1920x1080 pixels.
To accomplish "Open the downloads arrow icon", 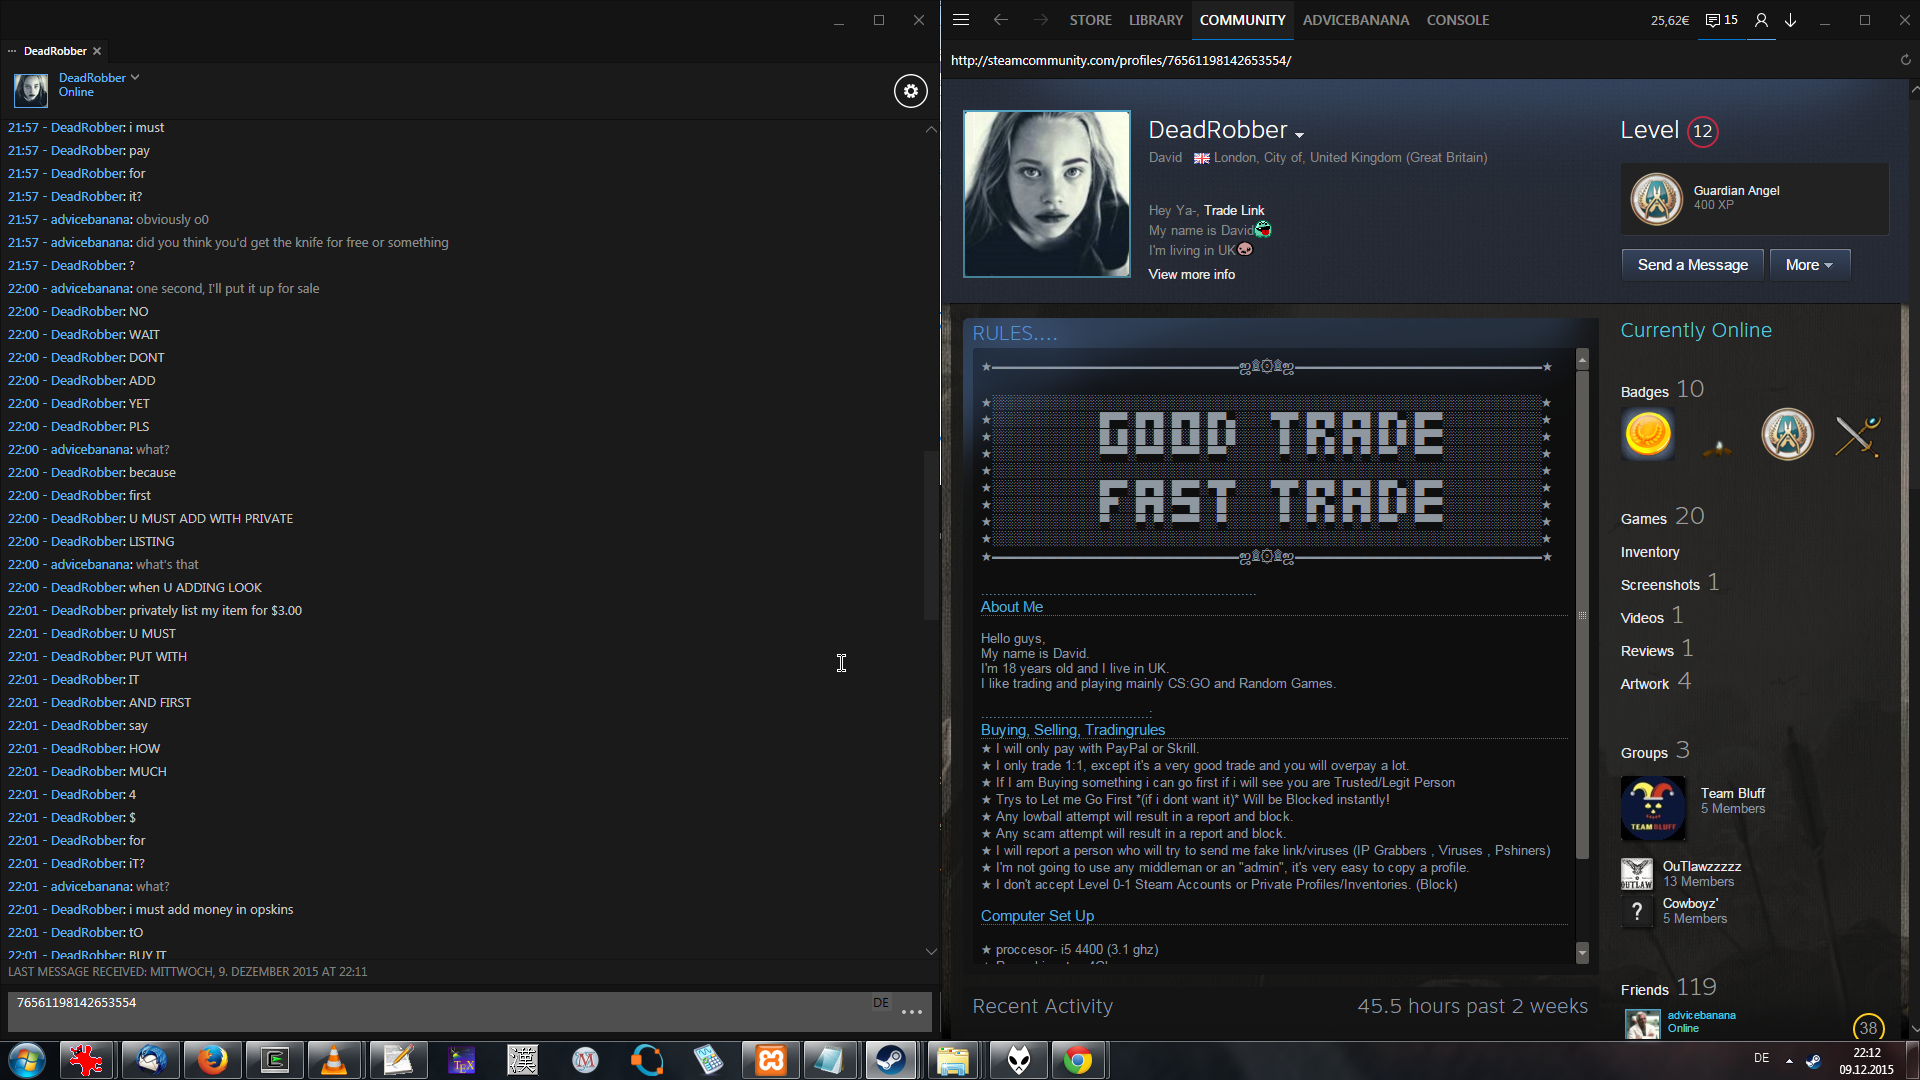I will 1791,20.
